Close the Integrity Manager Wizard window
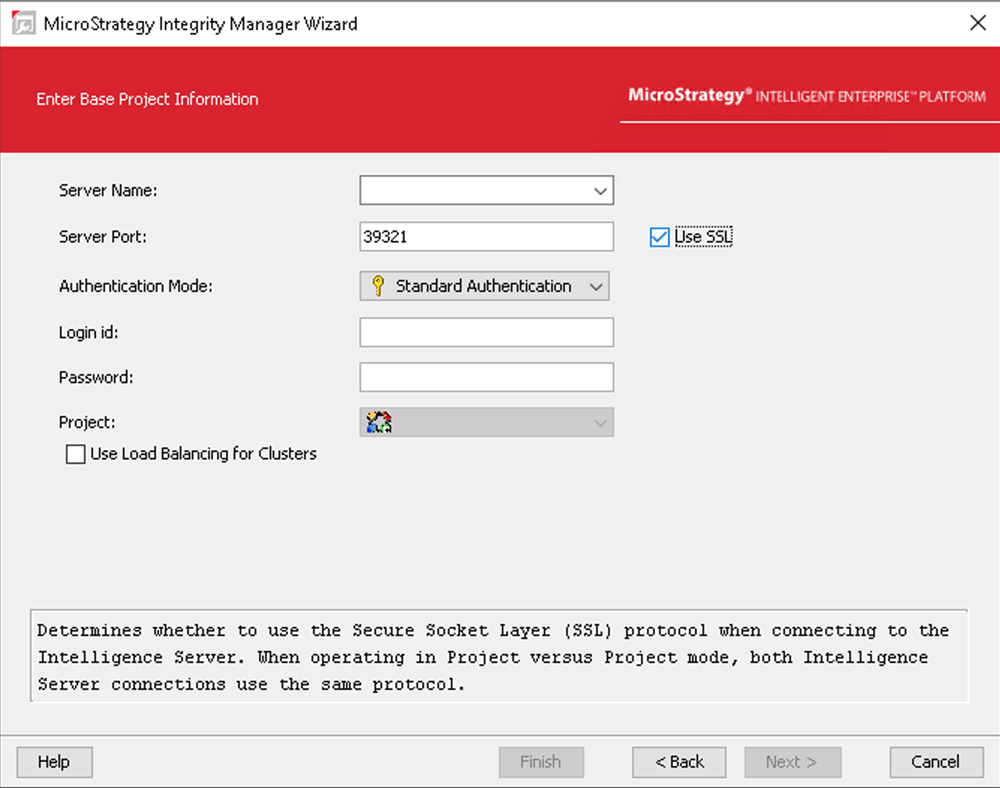1000x788 pixels. pyautogui.click(x=977, y=23)
